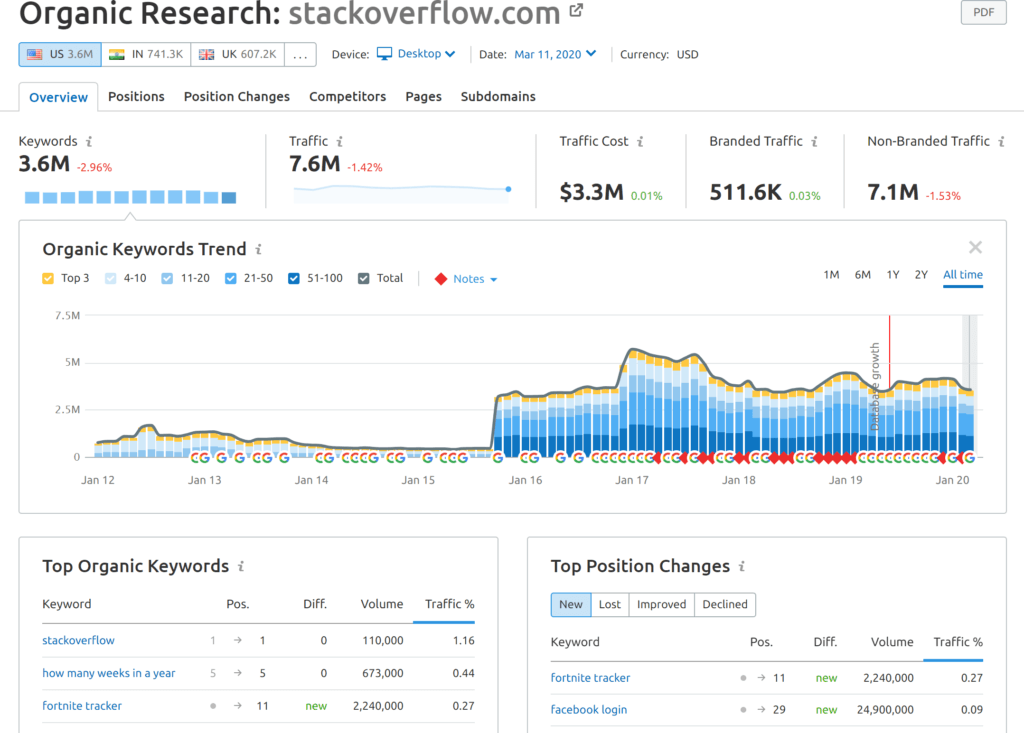Export report with PDF button
This screenshot has height=733, width=1024.
pyautogui.click(x=984, y=12)
